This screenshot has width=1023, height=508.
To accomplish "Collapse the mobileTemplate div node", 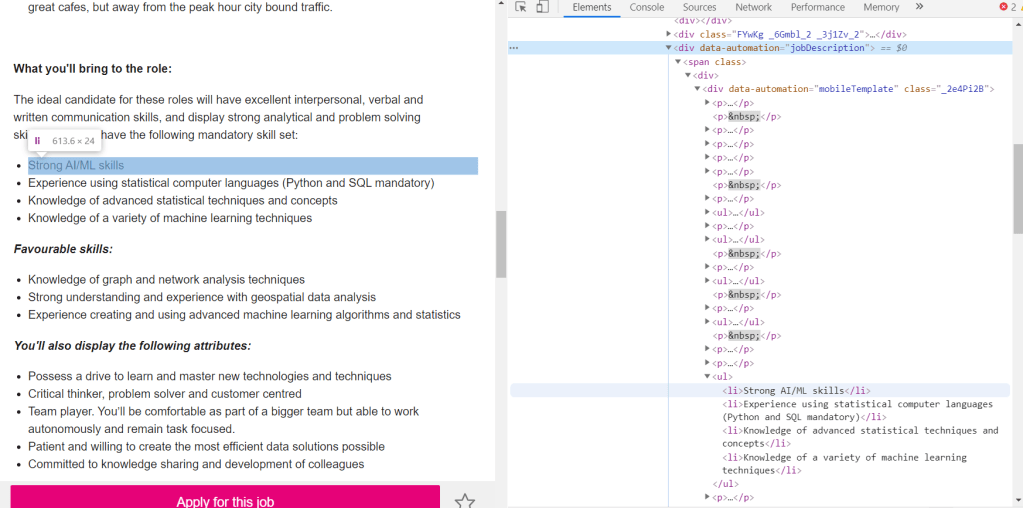I will [698, 89].
